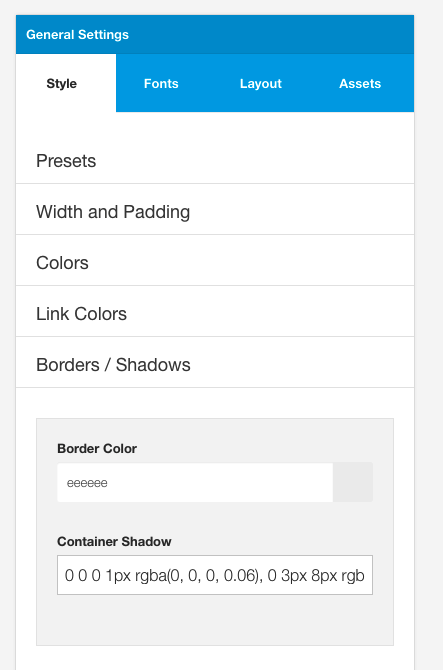Open the Layout tab
This screenshot has height=670, width=443.
[261, 83]
